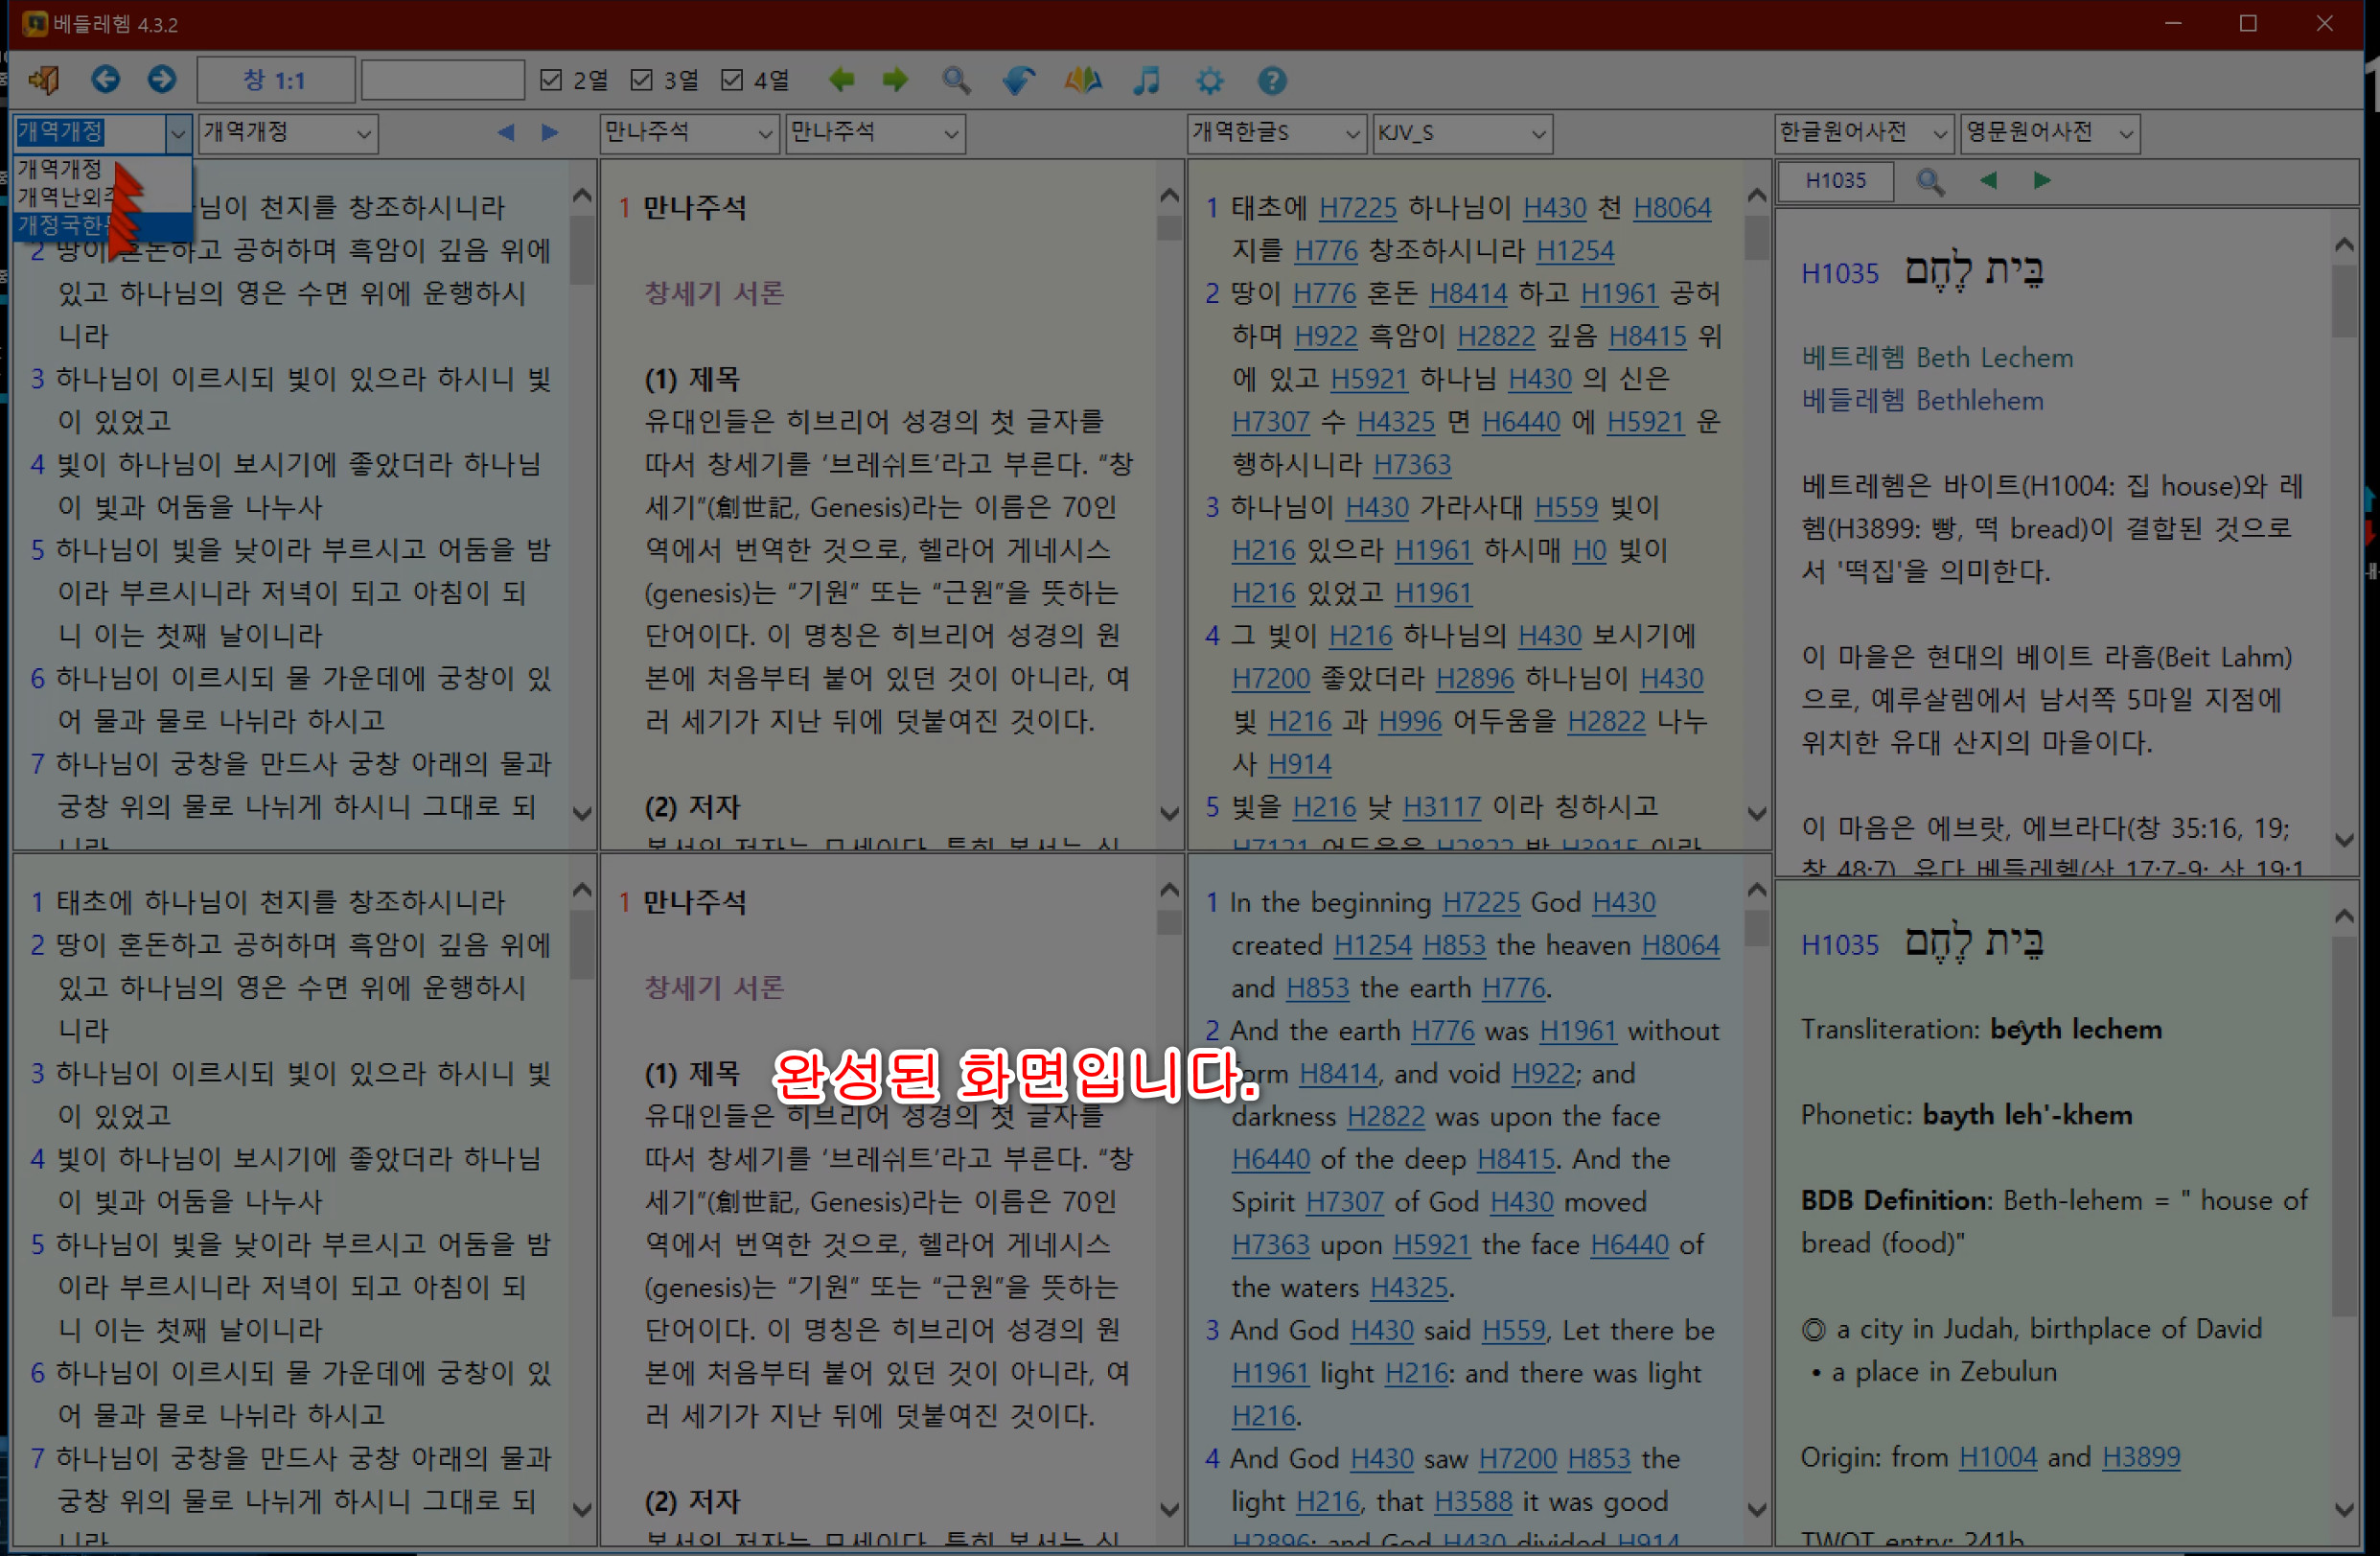Click scroll down arrow of English dictionary pane
The image size is (2380, 1556).
(2344, 1509)
